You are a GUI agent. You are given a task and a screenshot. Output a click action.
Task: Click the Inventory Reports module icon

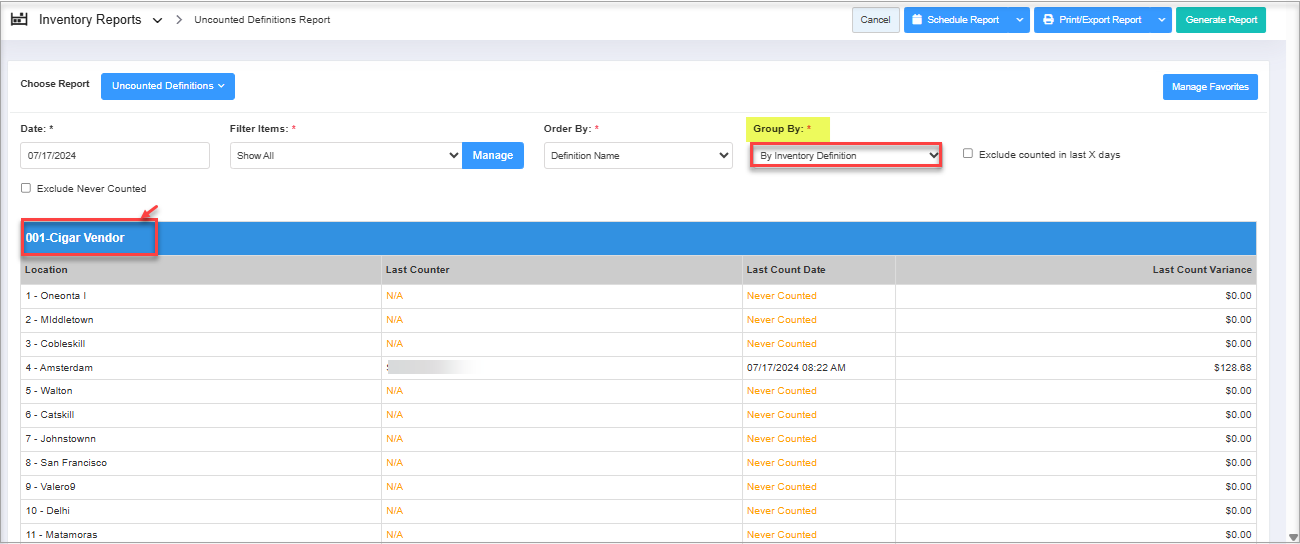(19, 20)
